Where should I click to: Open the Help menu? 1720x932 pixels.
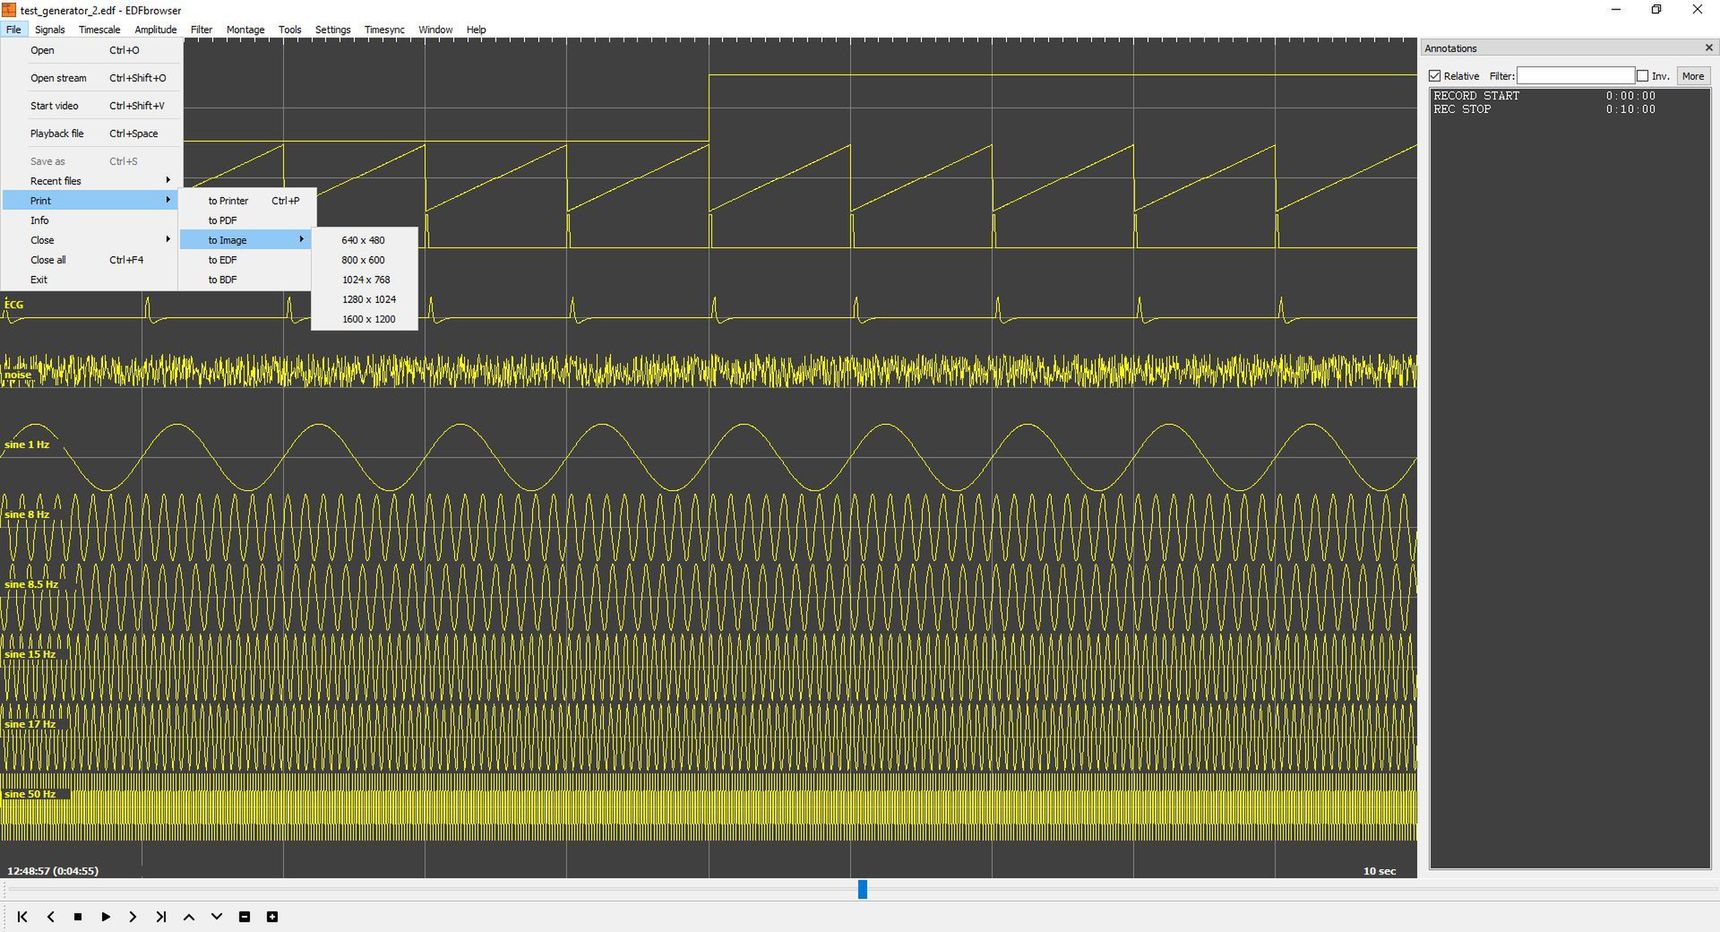pos(476,30)
